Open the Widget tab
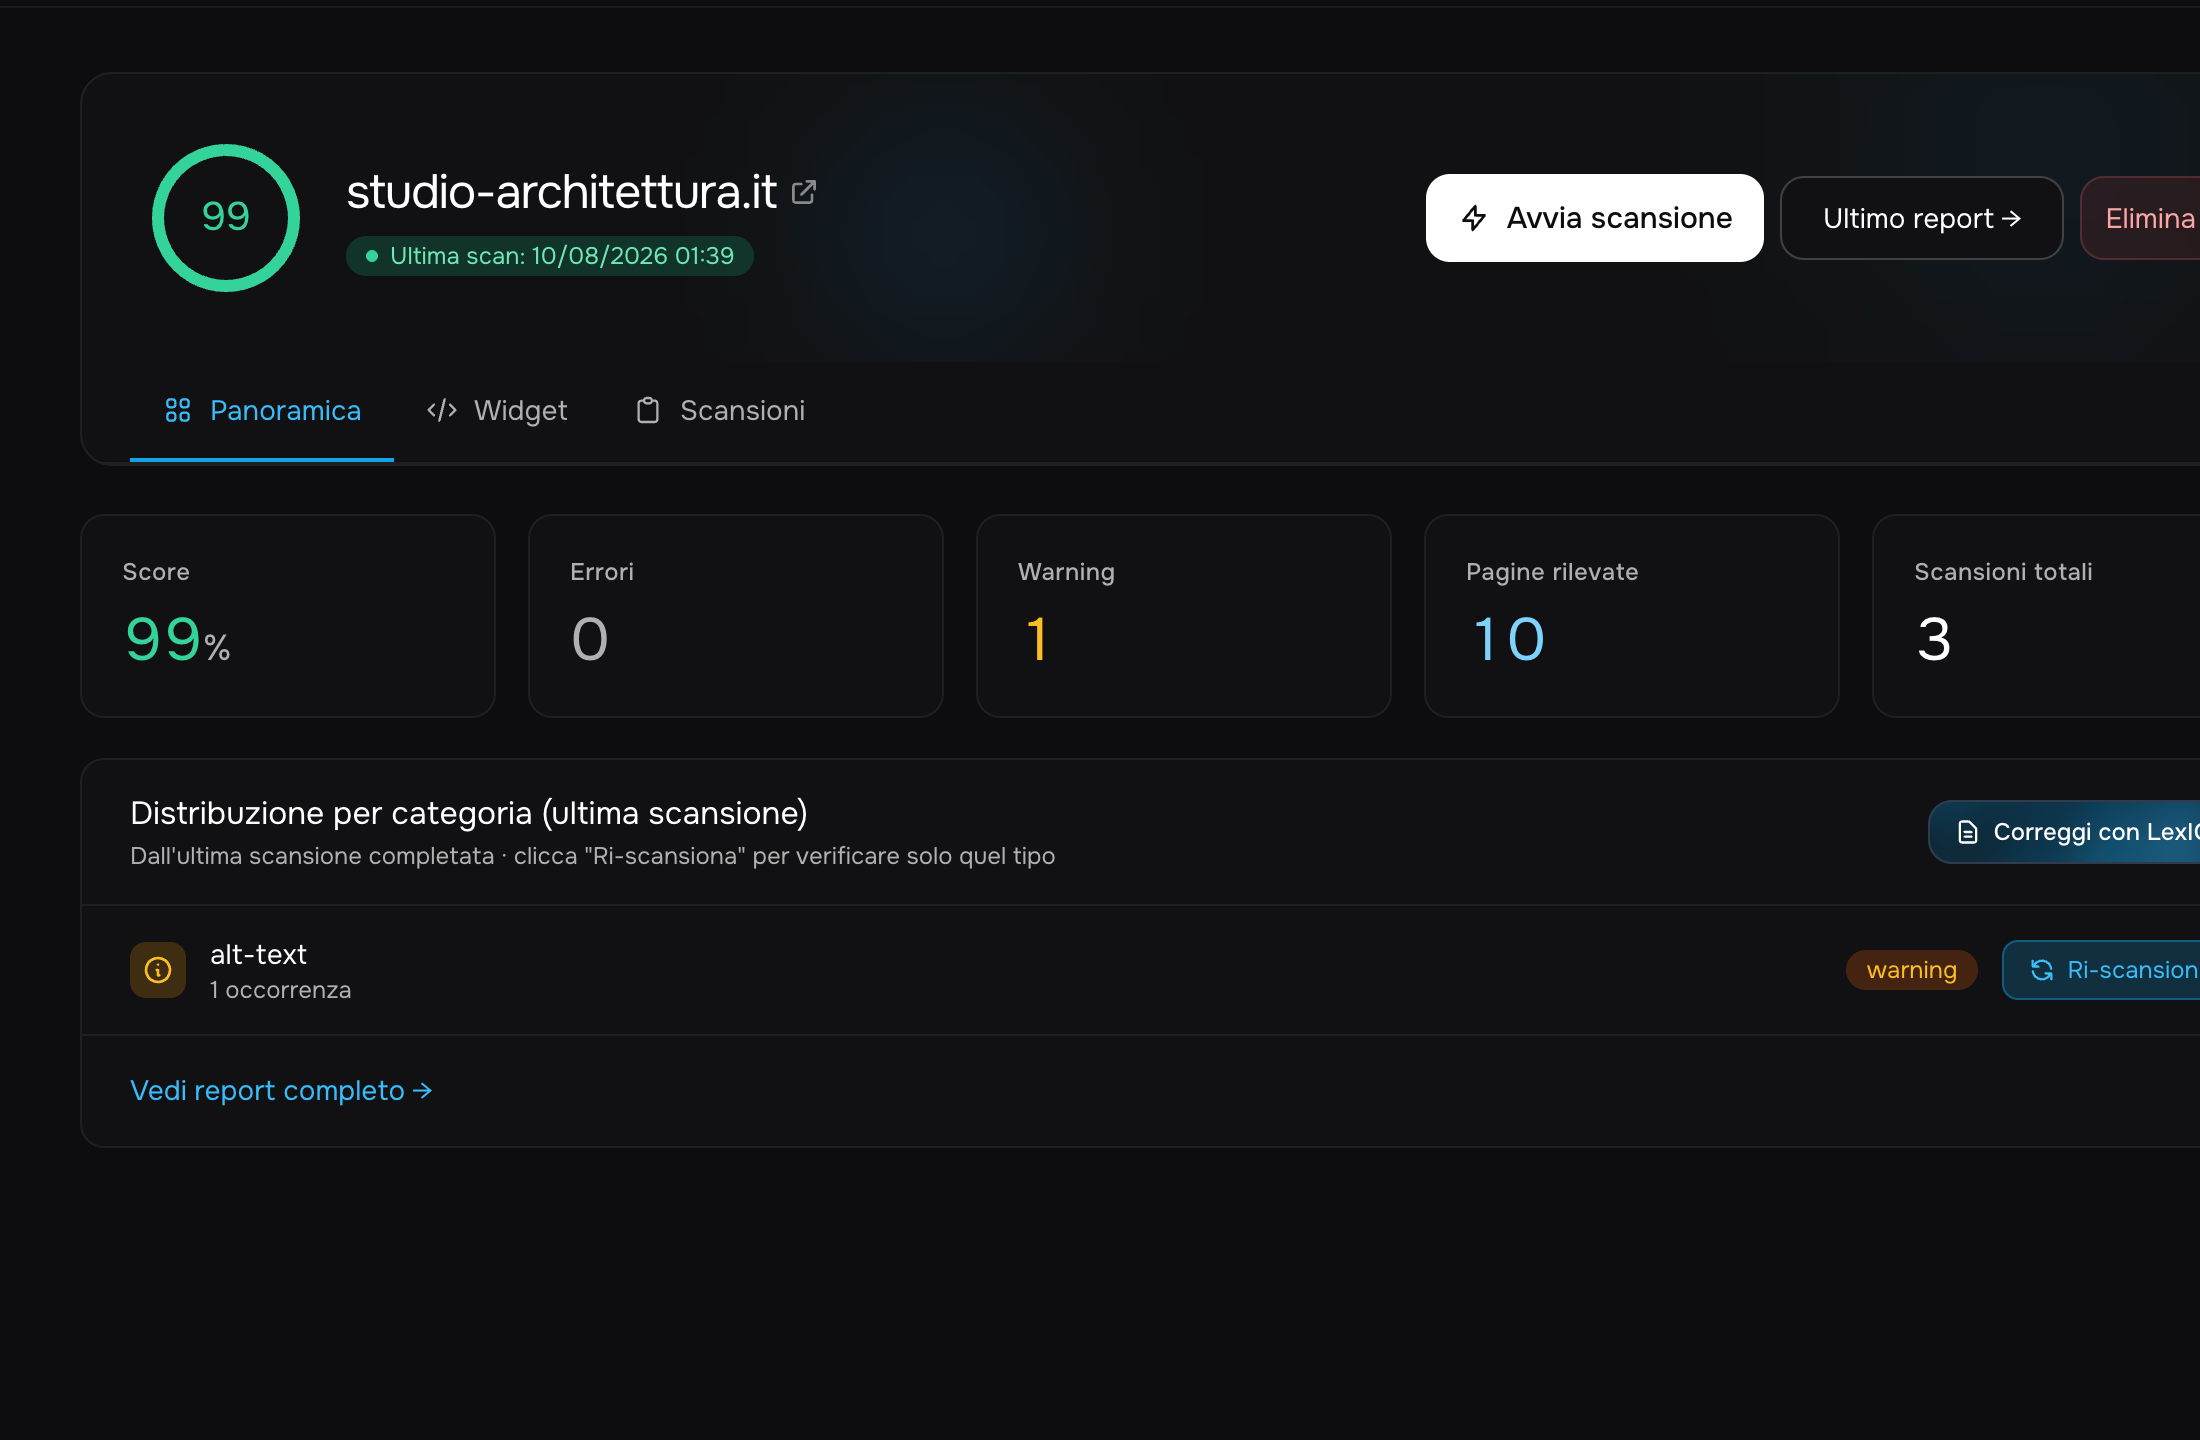The height and width of the screenshot is (1440, 2200). click(x=497, y=411)
